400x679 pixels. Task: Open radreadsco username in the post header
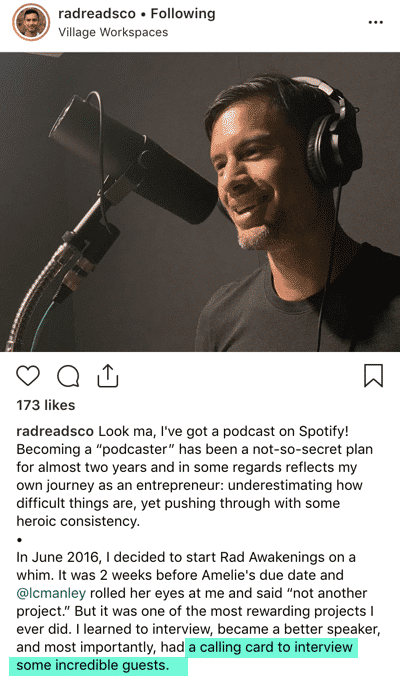tap(97, 14)
